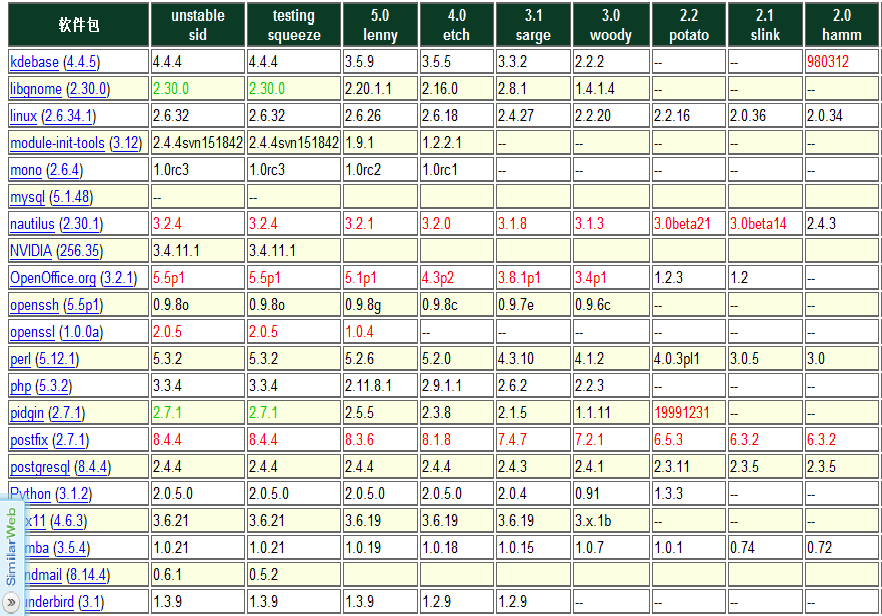The image size is (882, 616).
Task: Select the red 980312 cell in kdebase row
Action: (x=842, y=61)
